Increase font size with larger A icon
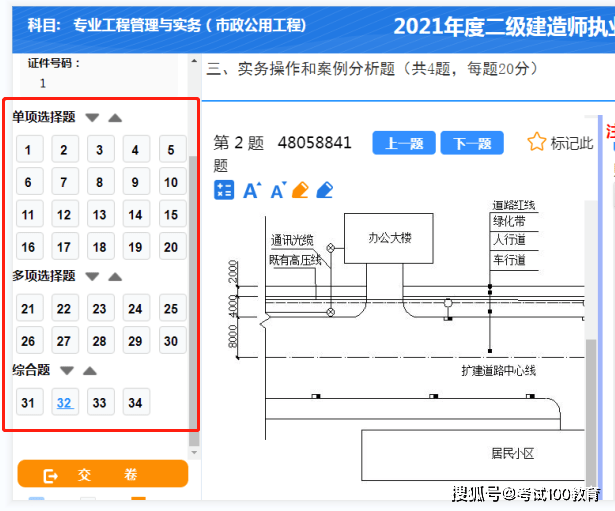Image resolution: width=615 pixels, height=511 pixels. pos(252,190)
